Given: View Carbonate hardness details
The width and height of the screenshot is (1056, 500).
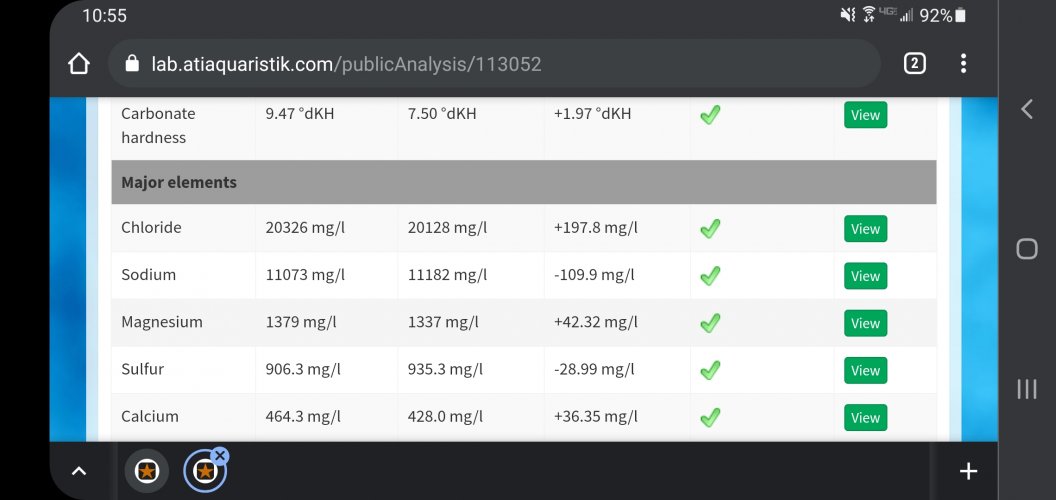Looking at the screenshot, I should (x=865, y=115).
